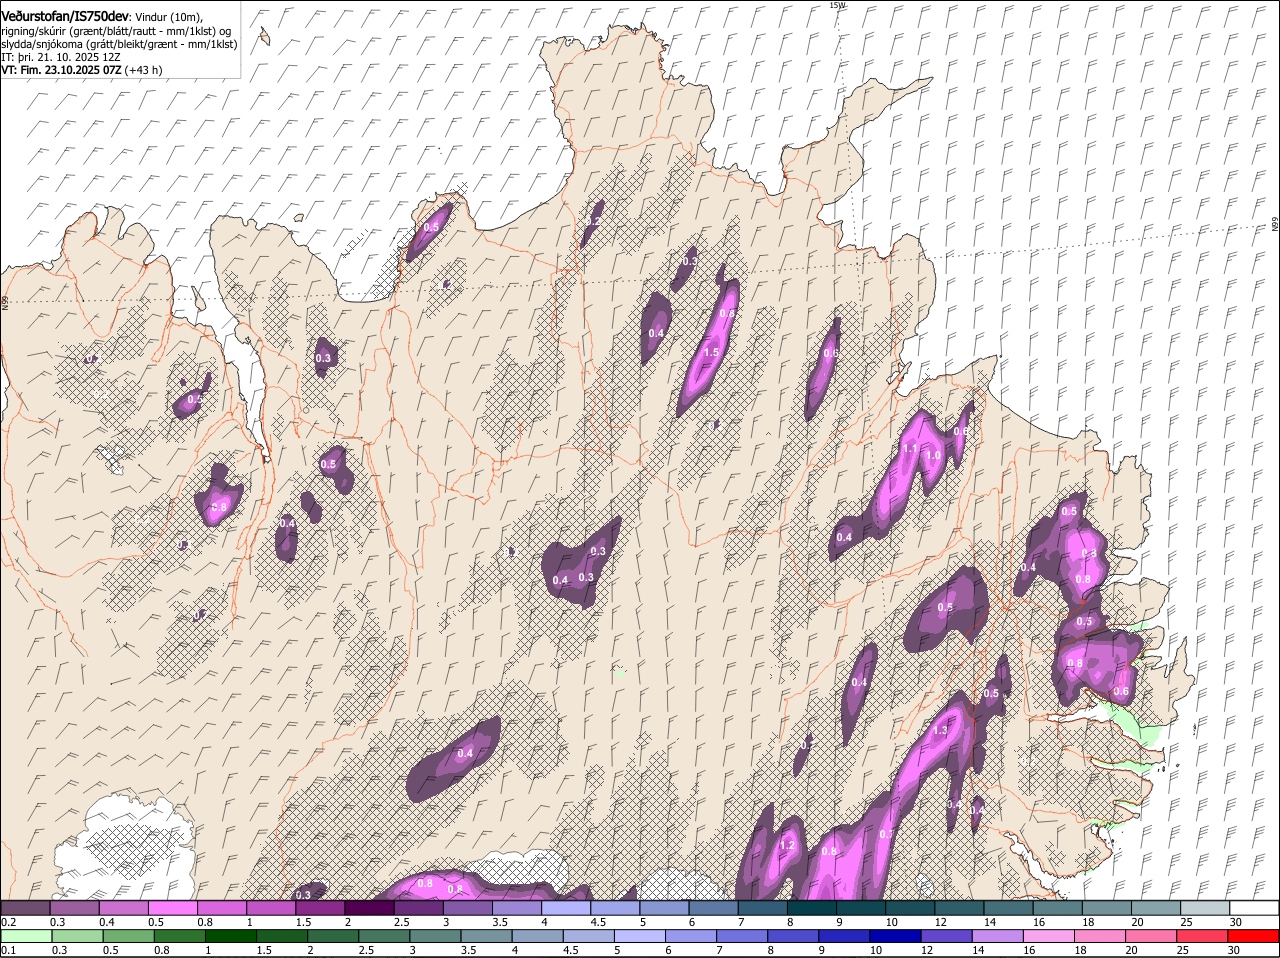Click the lower legend swatch between 0.3 and 0.5

tap(77, 936)
